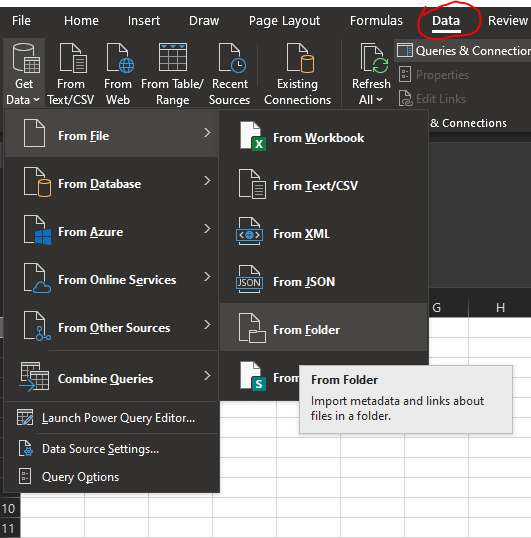Expand the From Azure submenu arrow
531x538 pixels.
coord(207,229)
